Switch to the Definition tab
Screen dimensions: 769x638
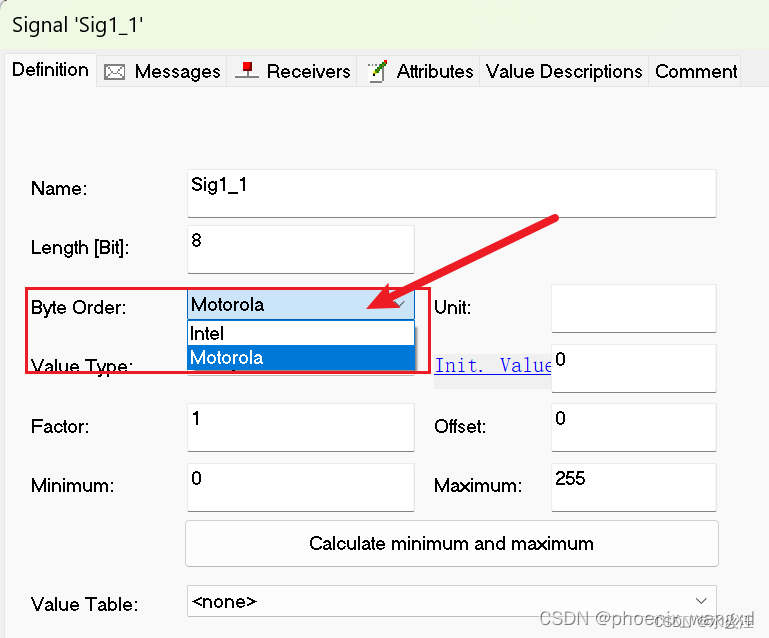click(51, 70)
